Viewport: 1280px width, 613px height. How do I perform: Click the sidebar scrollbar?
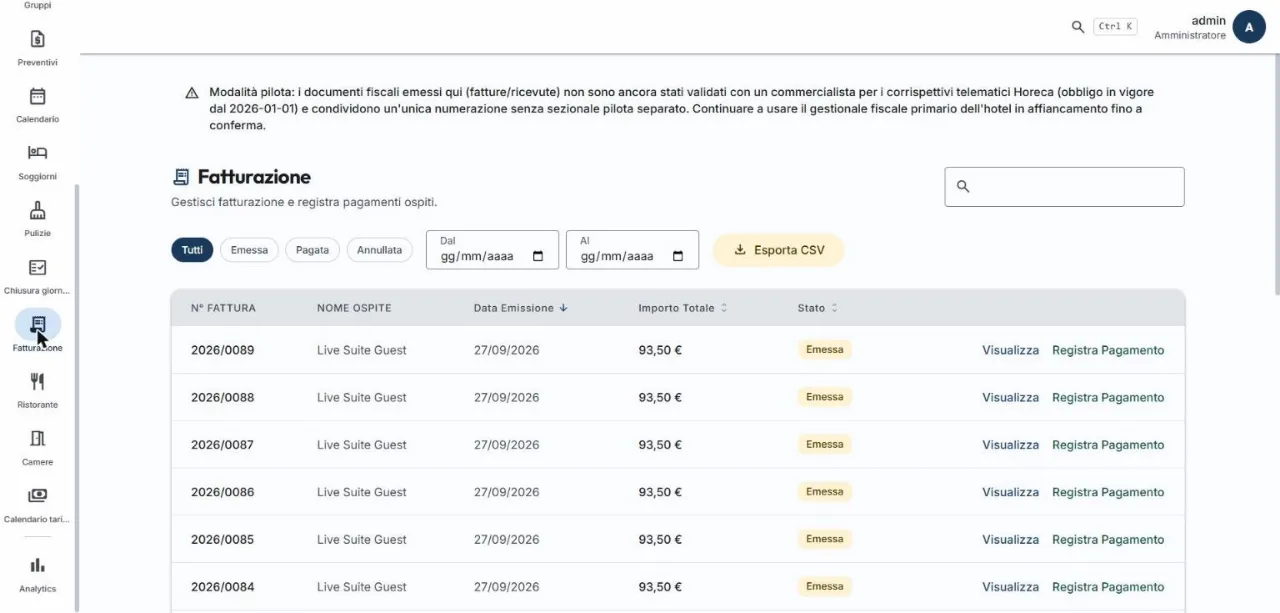coord(77,397)
